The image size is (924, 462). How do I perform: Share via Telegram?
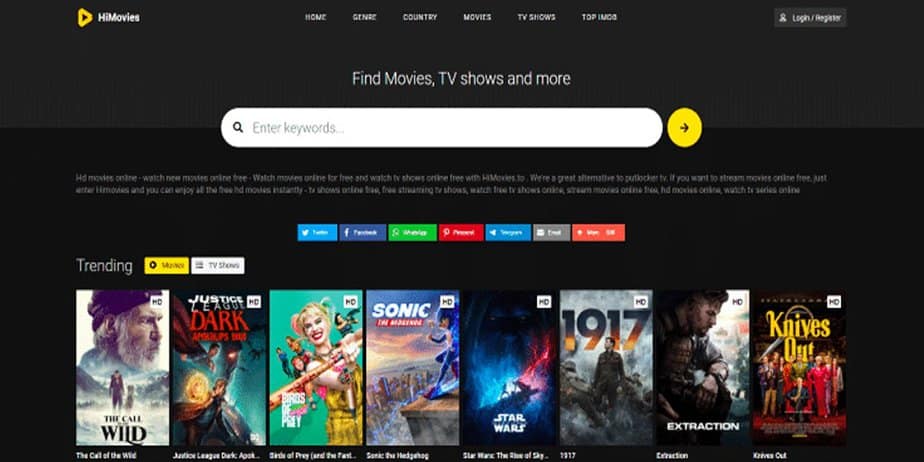pyautogui.click(x=508, y=232)
